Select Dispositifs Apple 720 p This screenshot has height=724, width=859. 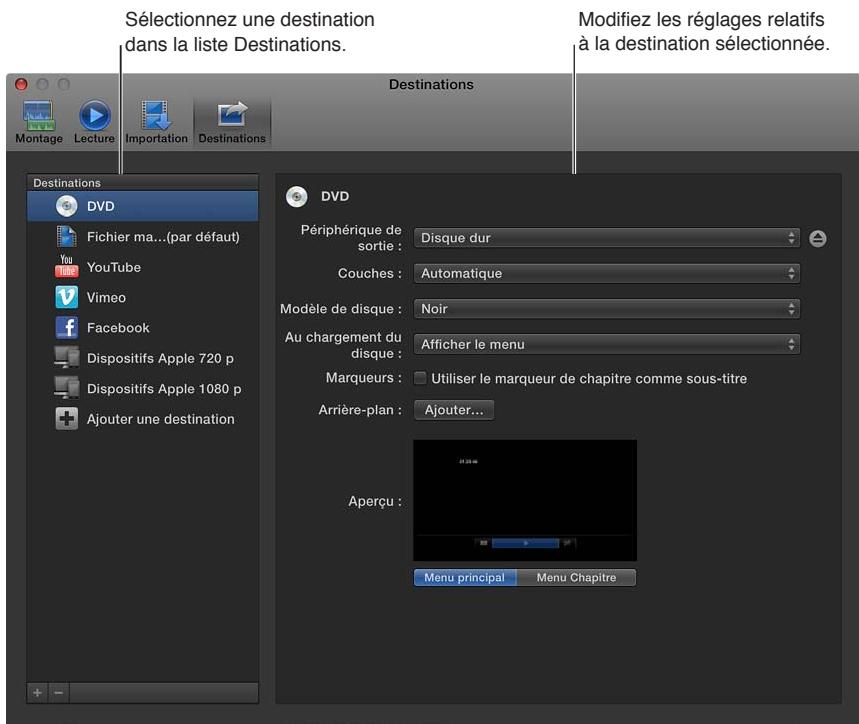click(x=142, y=358)
